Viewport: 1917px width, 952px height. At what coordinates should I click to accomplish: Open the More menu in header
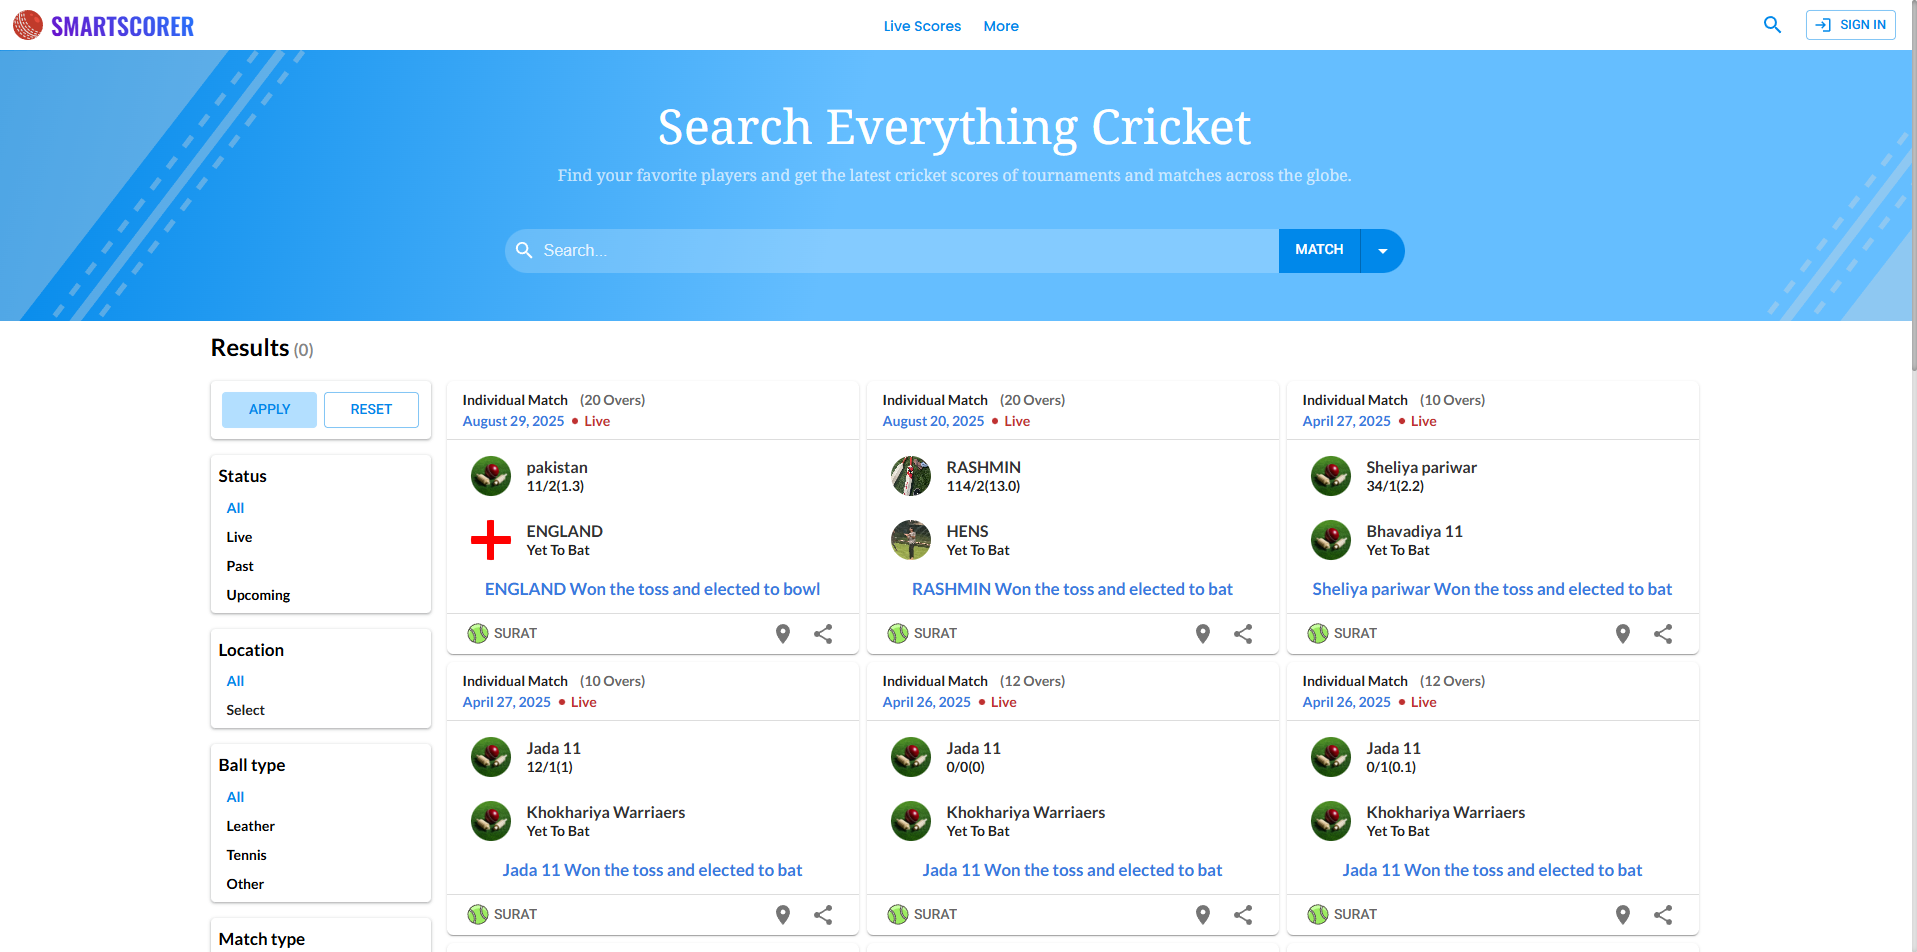point(1001,26)
